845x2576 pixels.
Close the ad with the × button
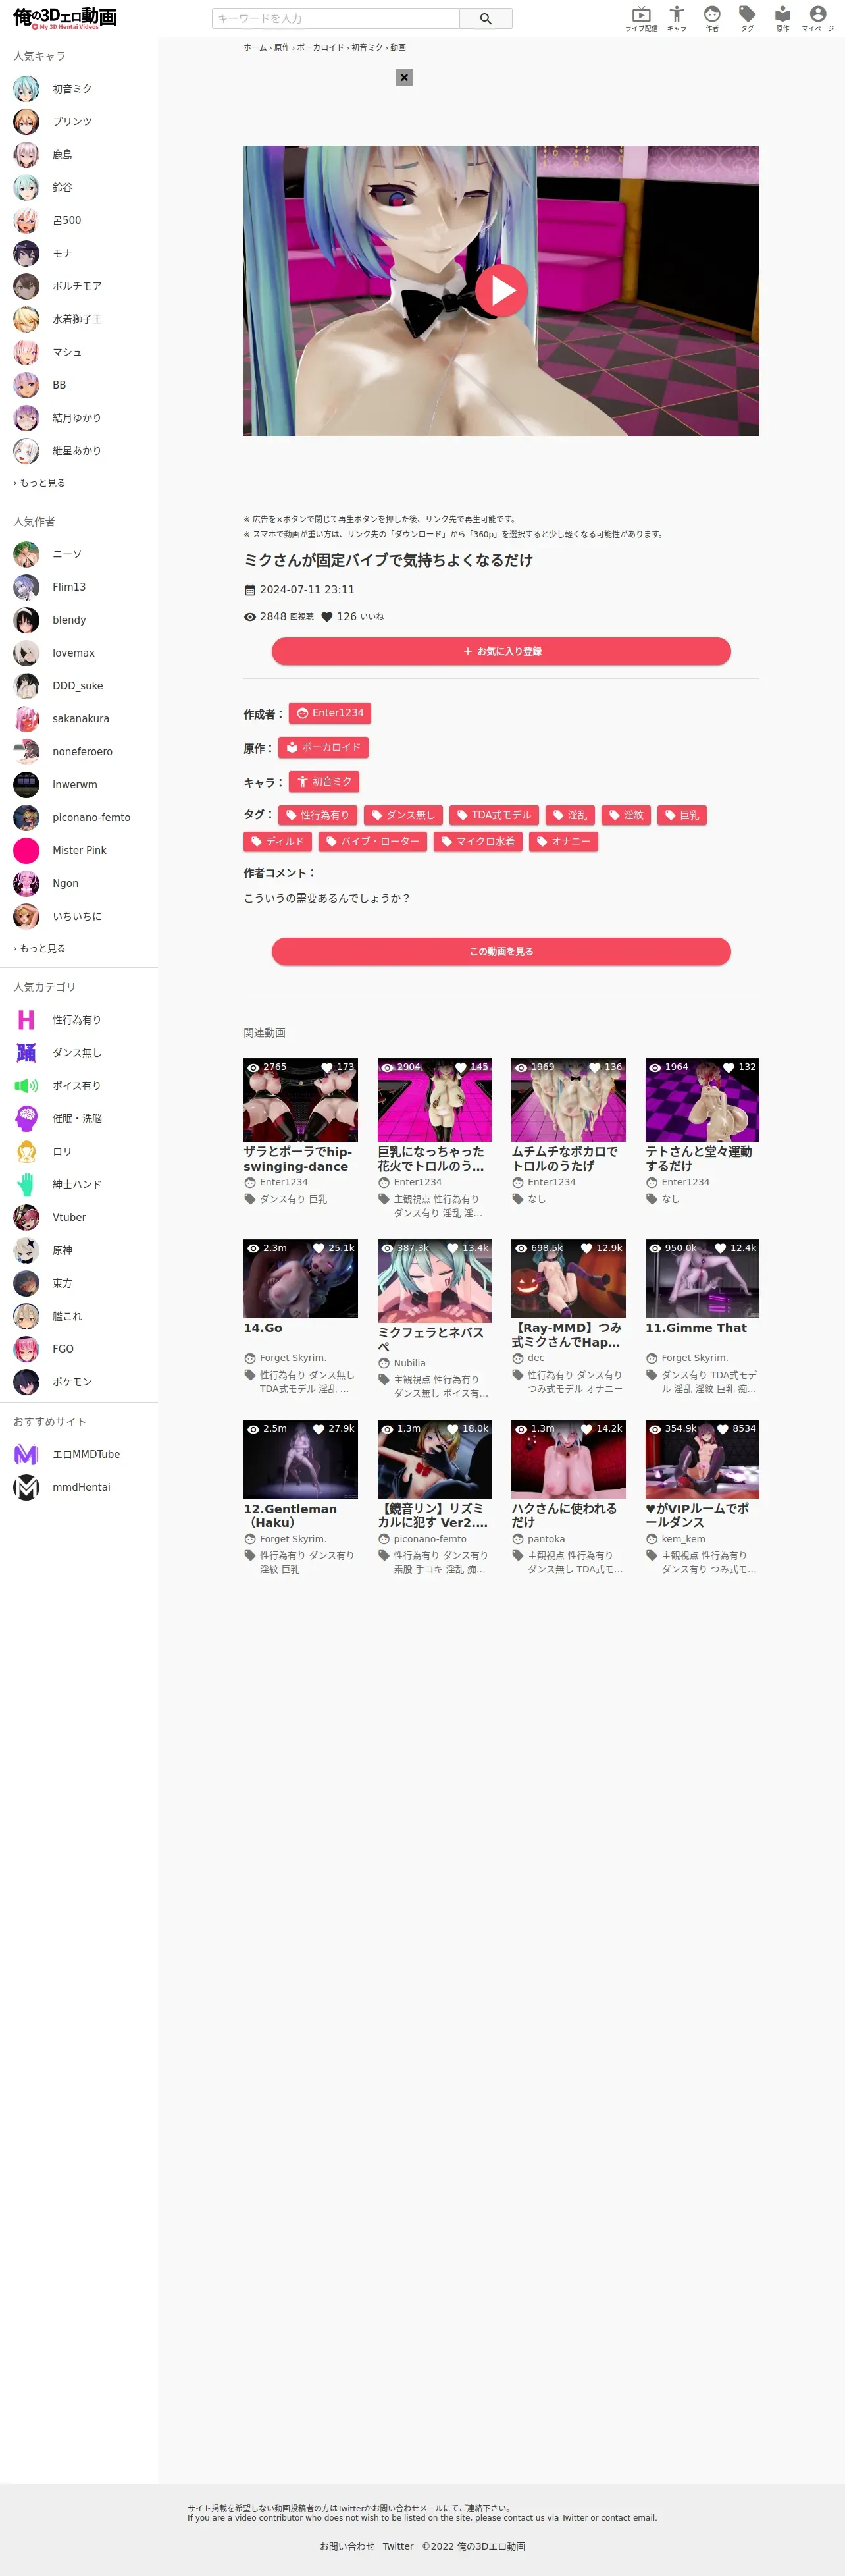point(404,77)
